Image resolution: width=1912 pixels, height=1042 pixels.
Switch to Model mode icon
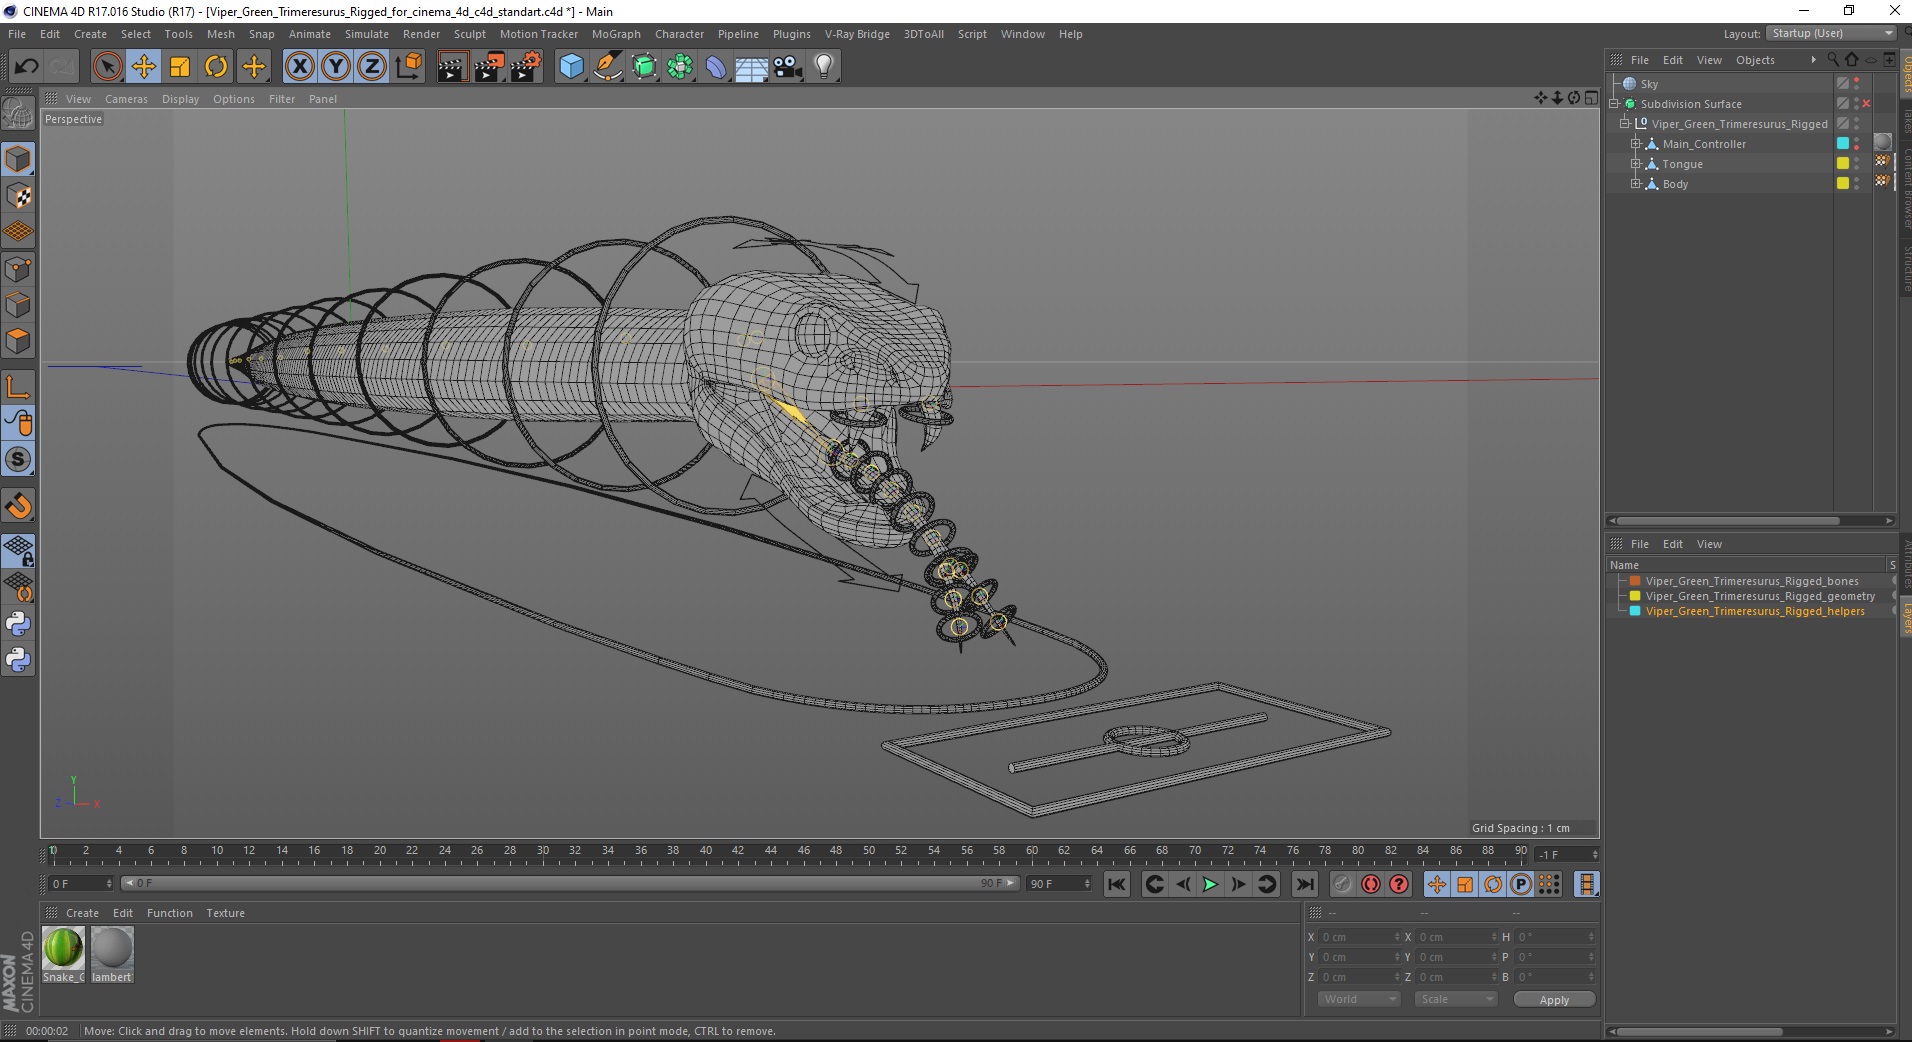pyautogui.click(x=18, y=159)
